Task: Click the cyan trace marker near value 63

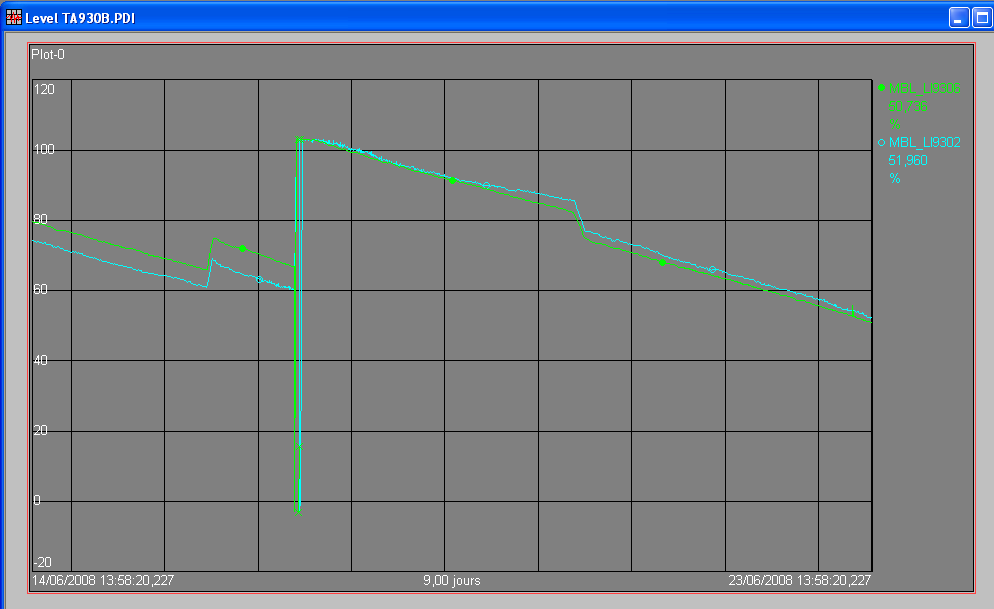Action: click(x=259, y=279)
